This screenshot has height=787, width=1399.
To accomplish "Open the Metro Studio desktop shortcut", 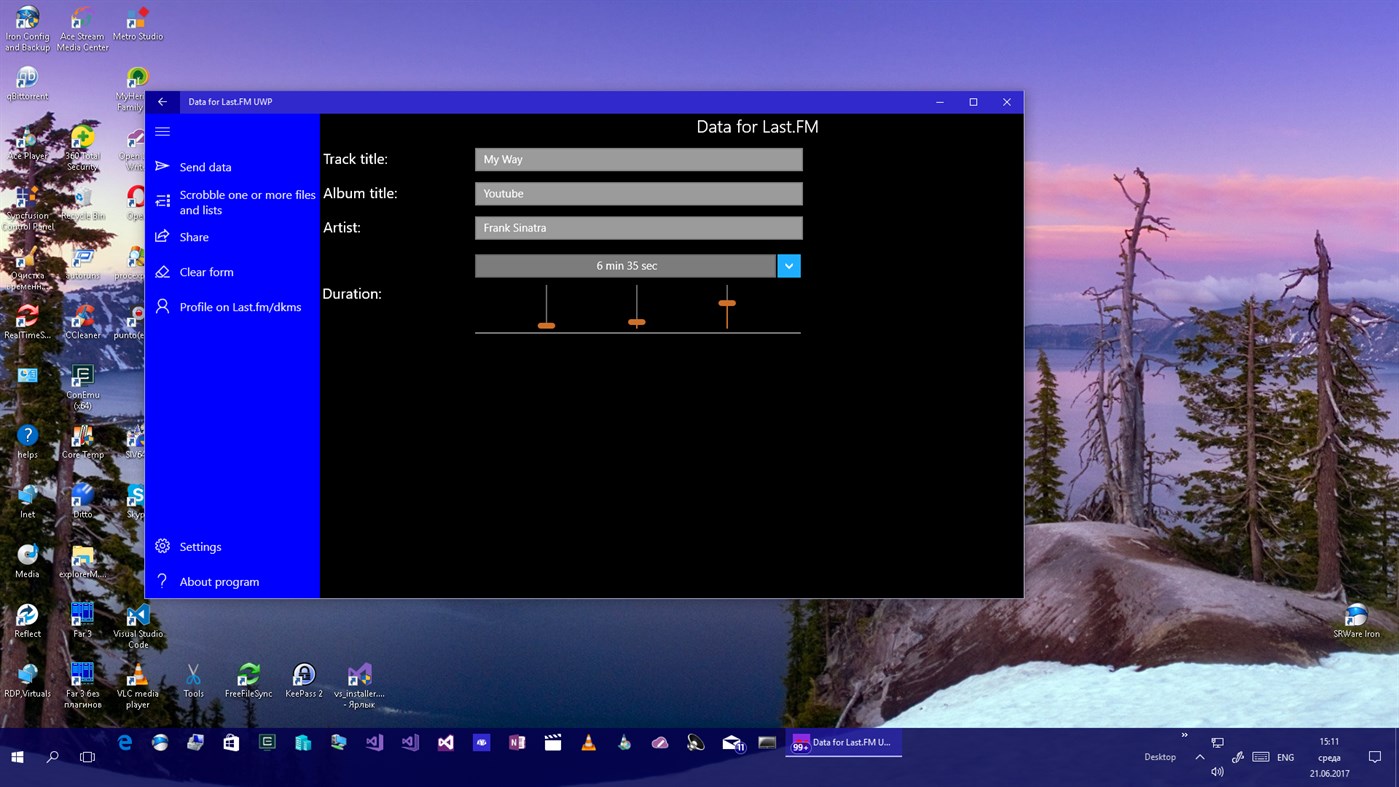I will [x=137, y=24].
